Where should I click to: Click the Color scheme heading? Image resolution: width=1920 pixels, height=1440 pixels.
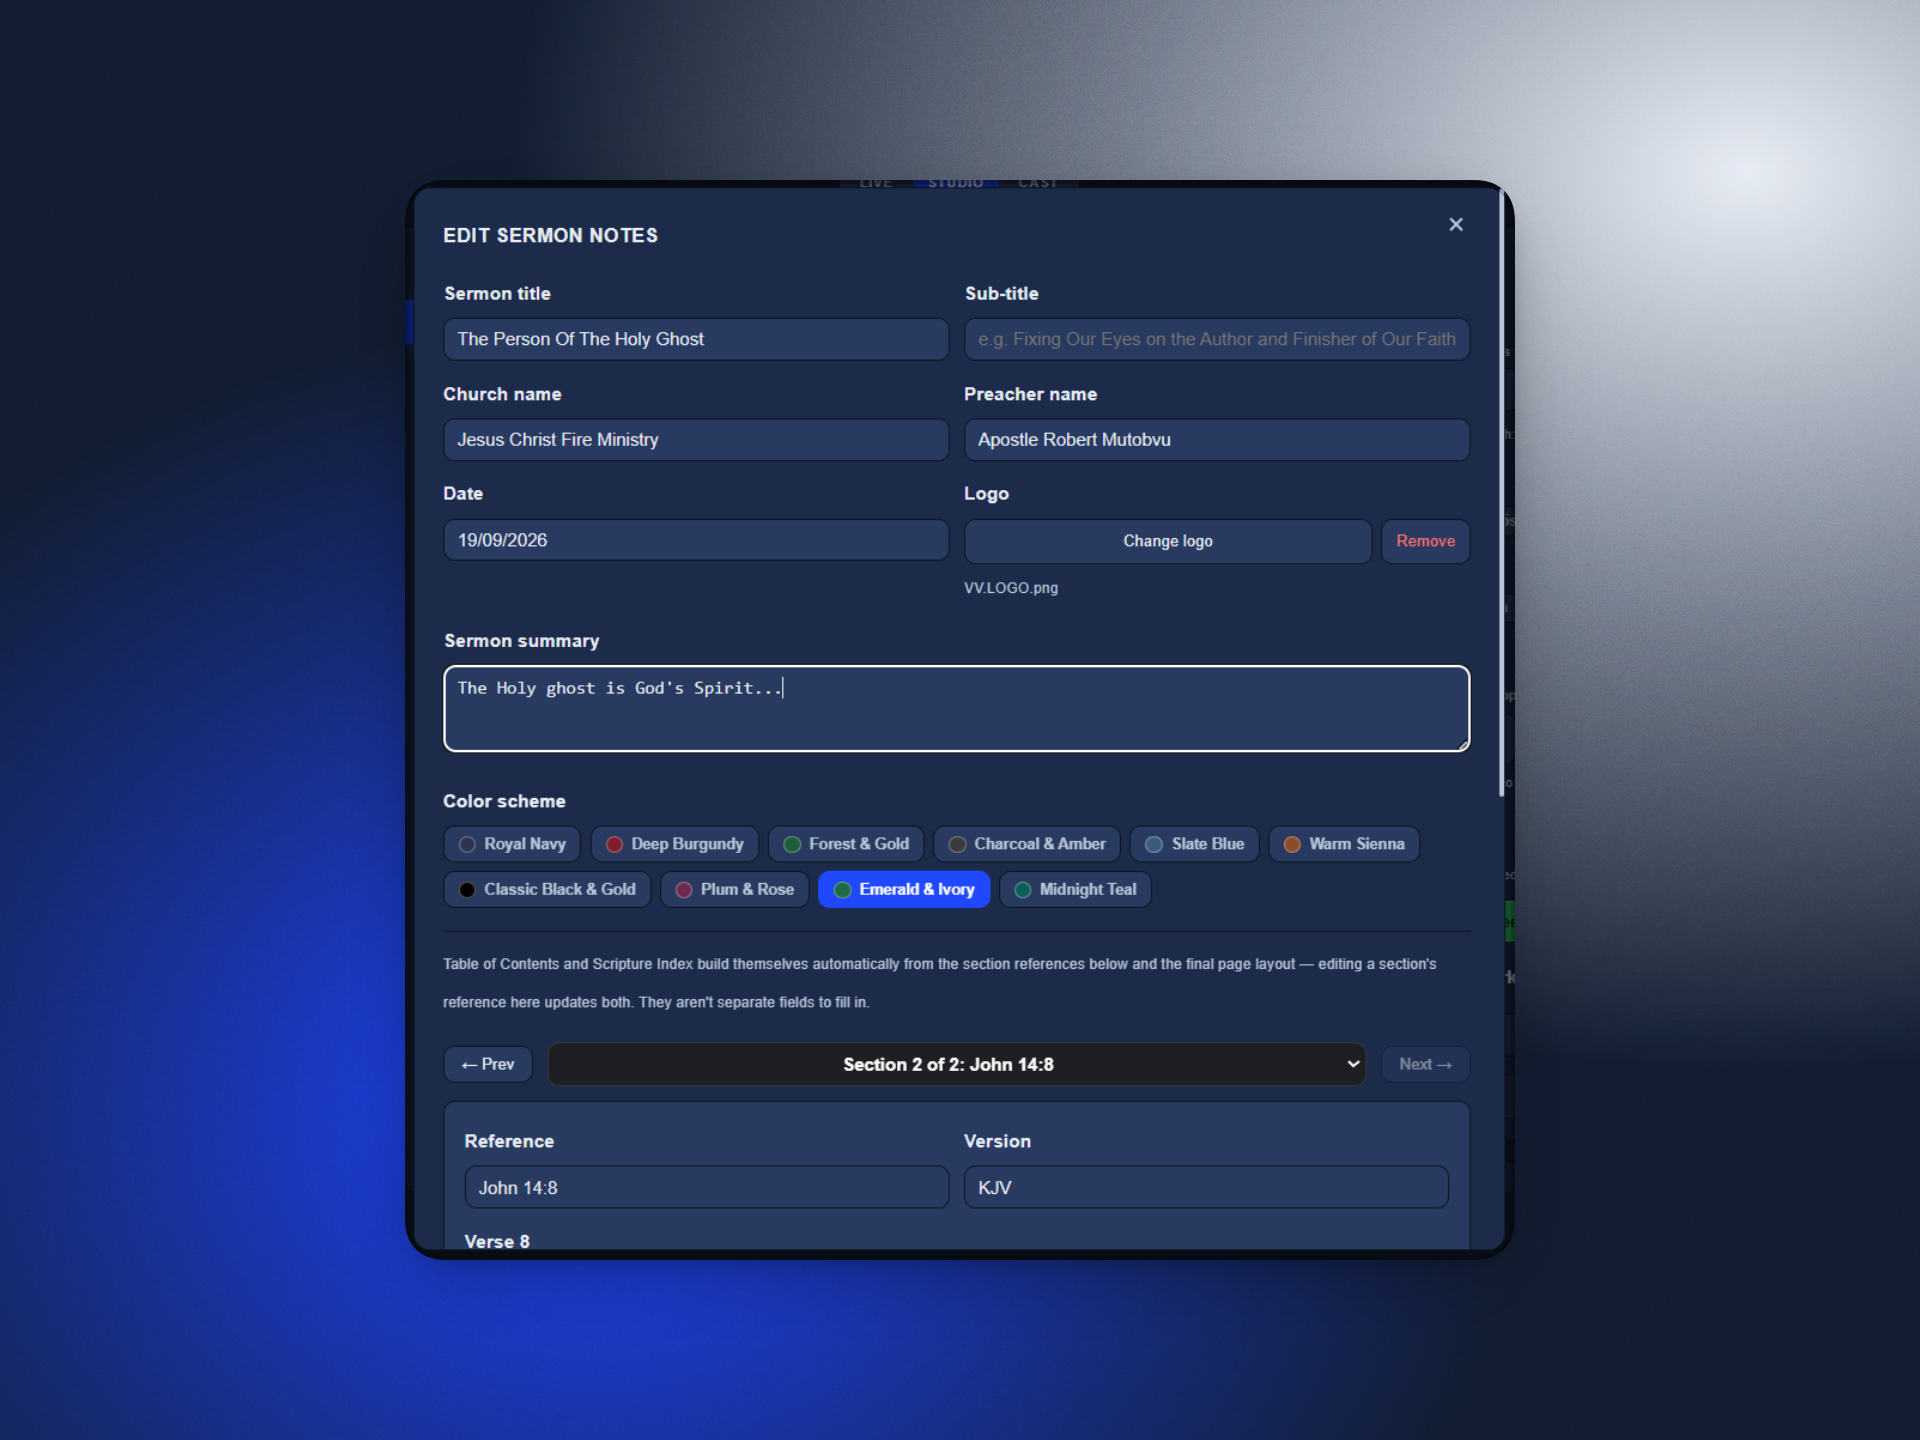click(504, 801)
